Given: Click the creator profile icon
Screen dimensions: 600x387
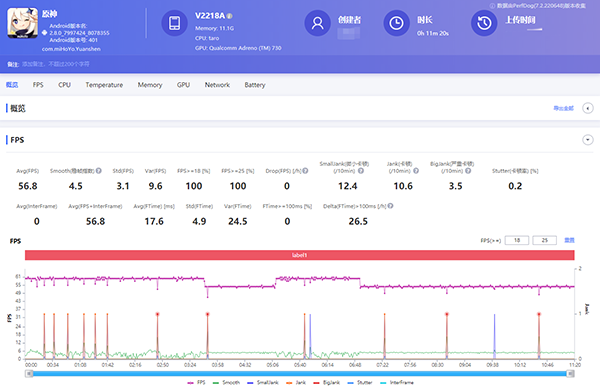Looking at the screenshot, I should click(x=317, y=23).
